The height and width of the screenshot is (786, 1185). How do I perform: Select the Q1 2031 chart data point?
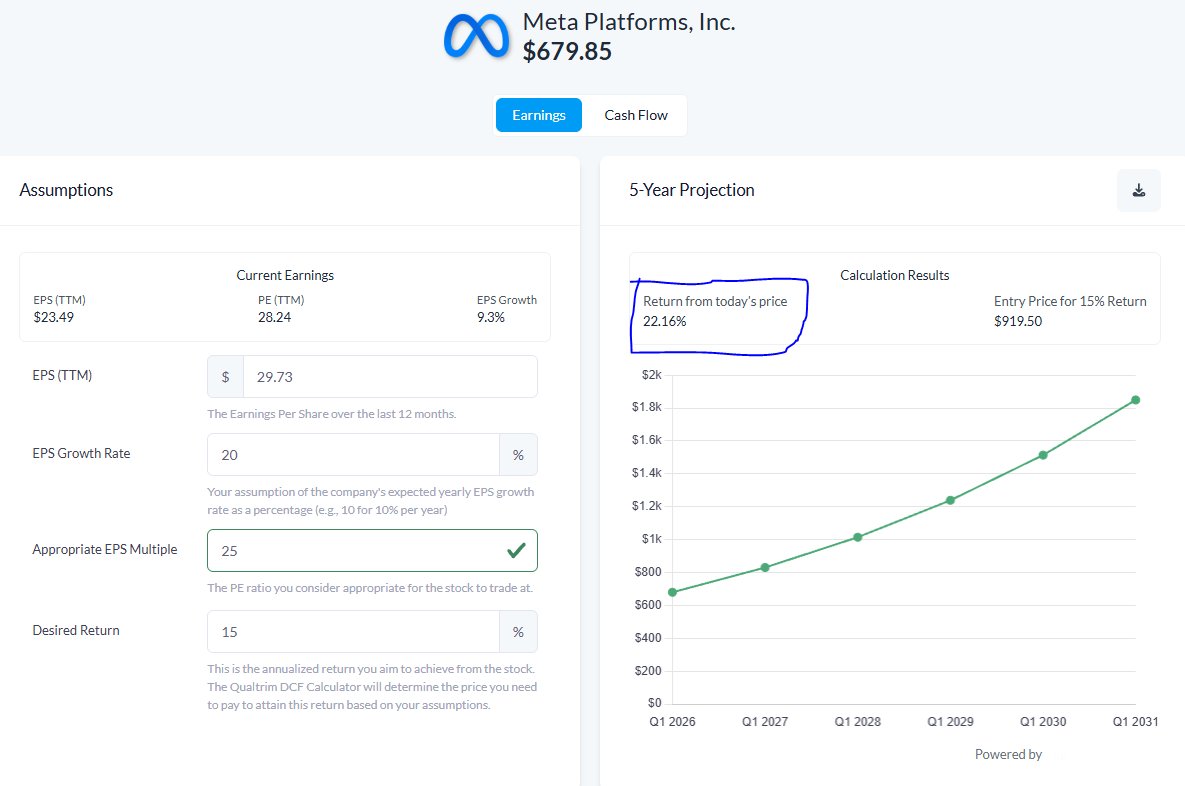click(x=1135, y=400)
